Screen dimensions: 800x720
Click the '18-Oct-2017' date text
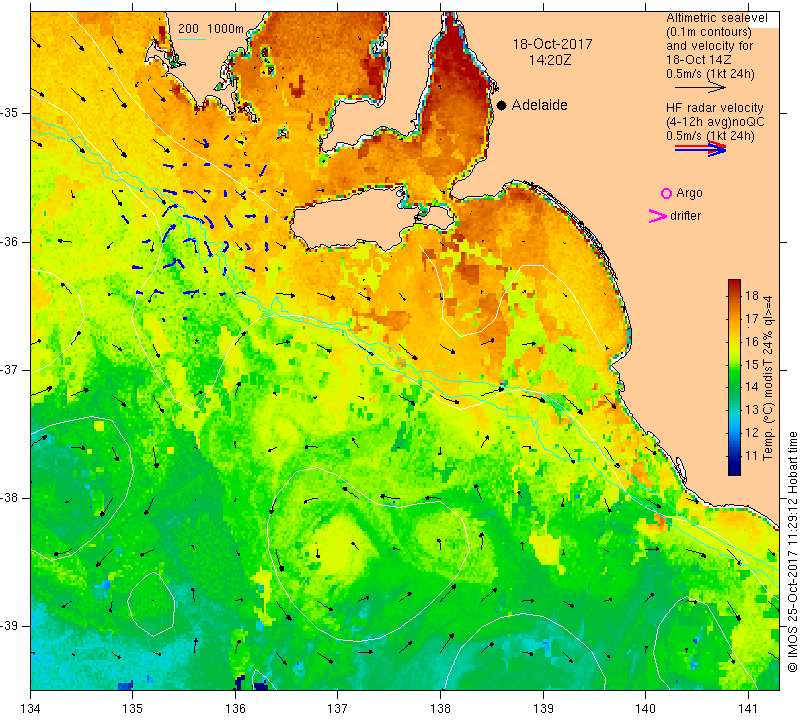tap(552, 44)
